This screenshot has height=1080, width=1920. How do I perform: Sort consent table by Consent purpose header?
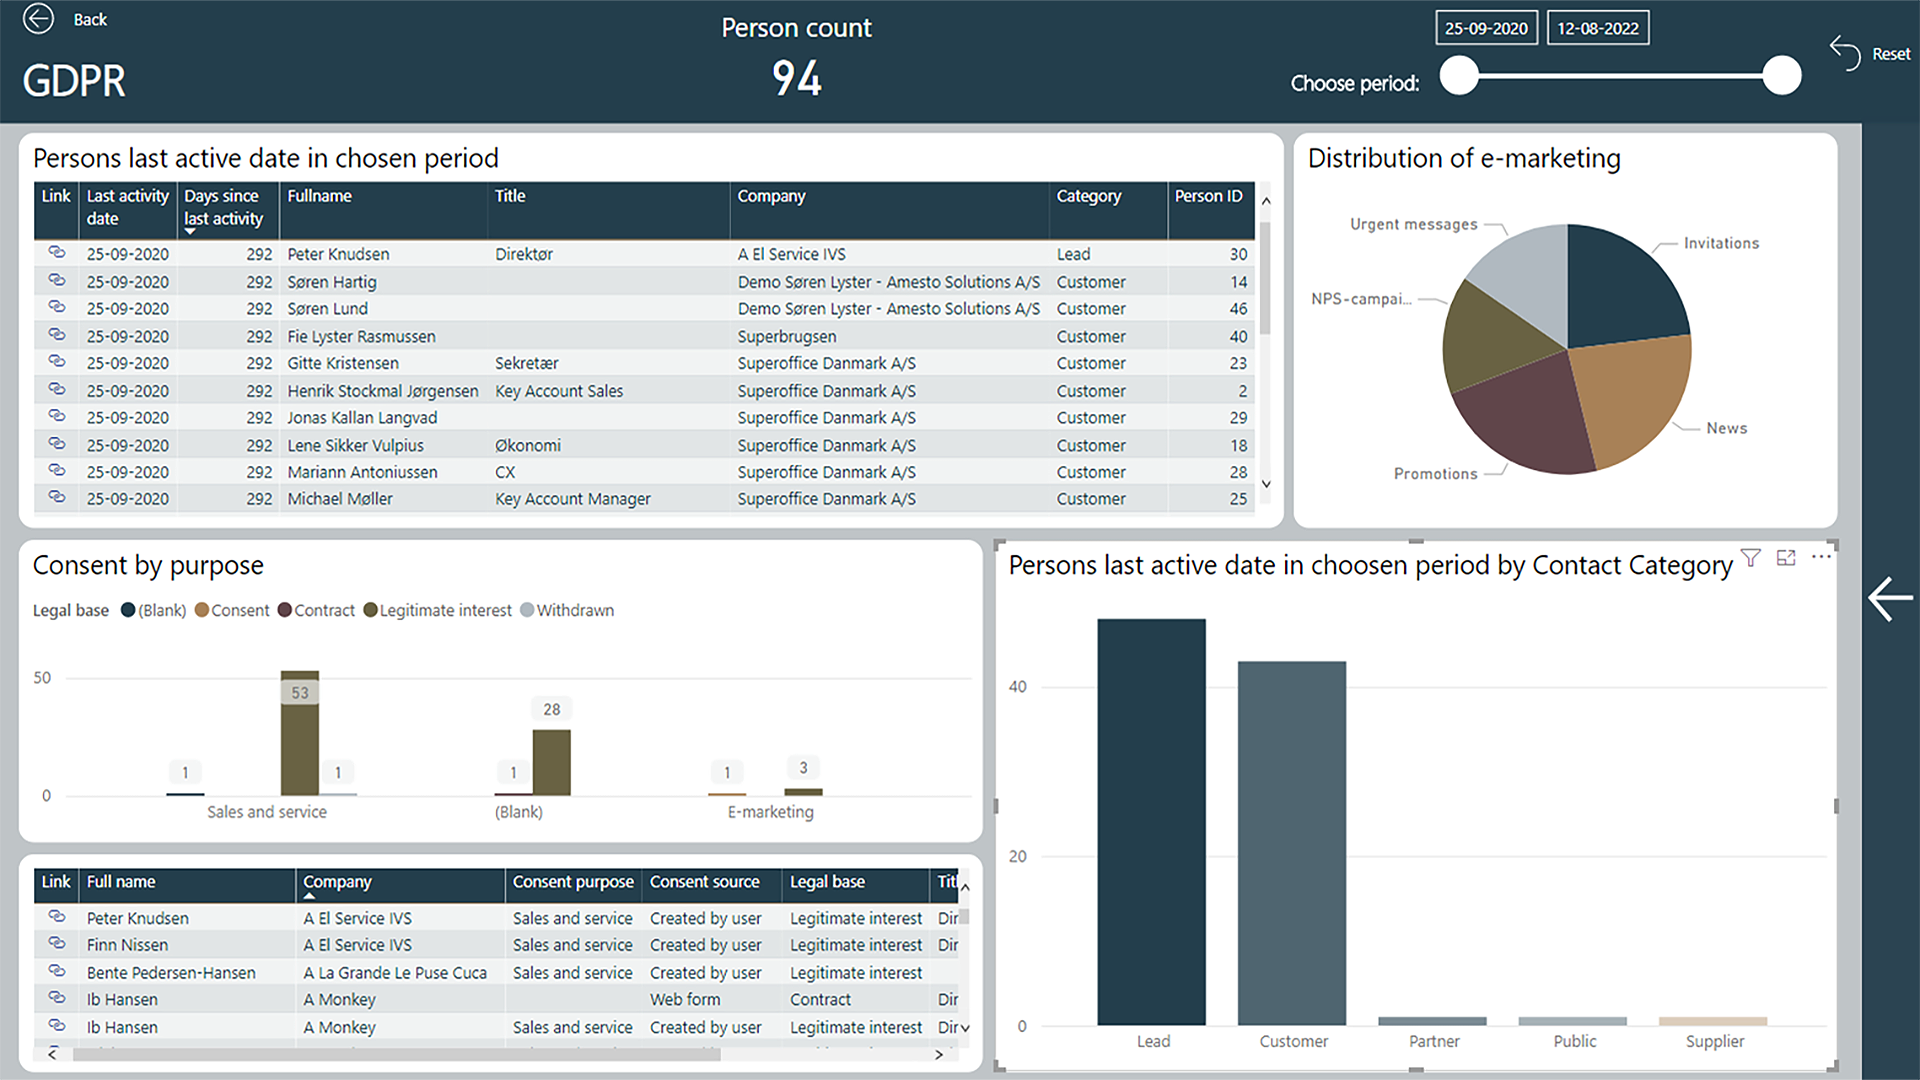[x=572, y=882]
